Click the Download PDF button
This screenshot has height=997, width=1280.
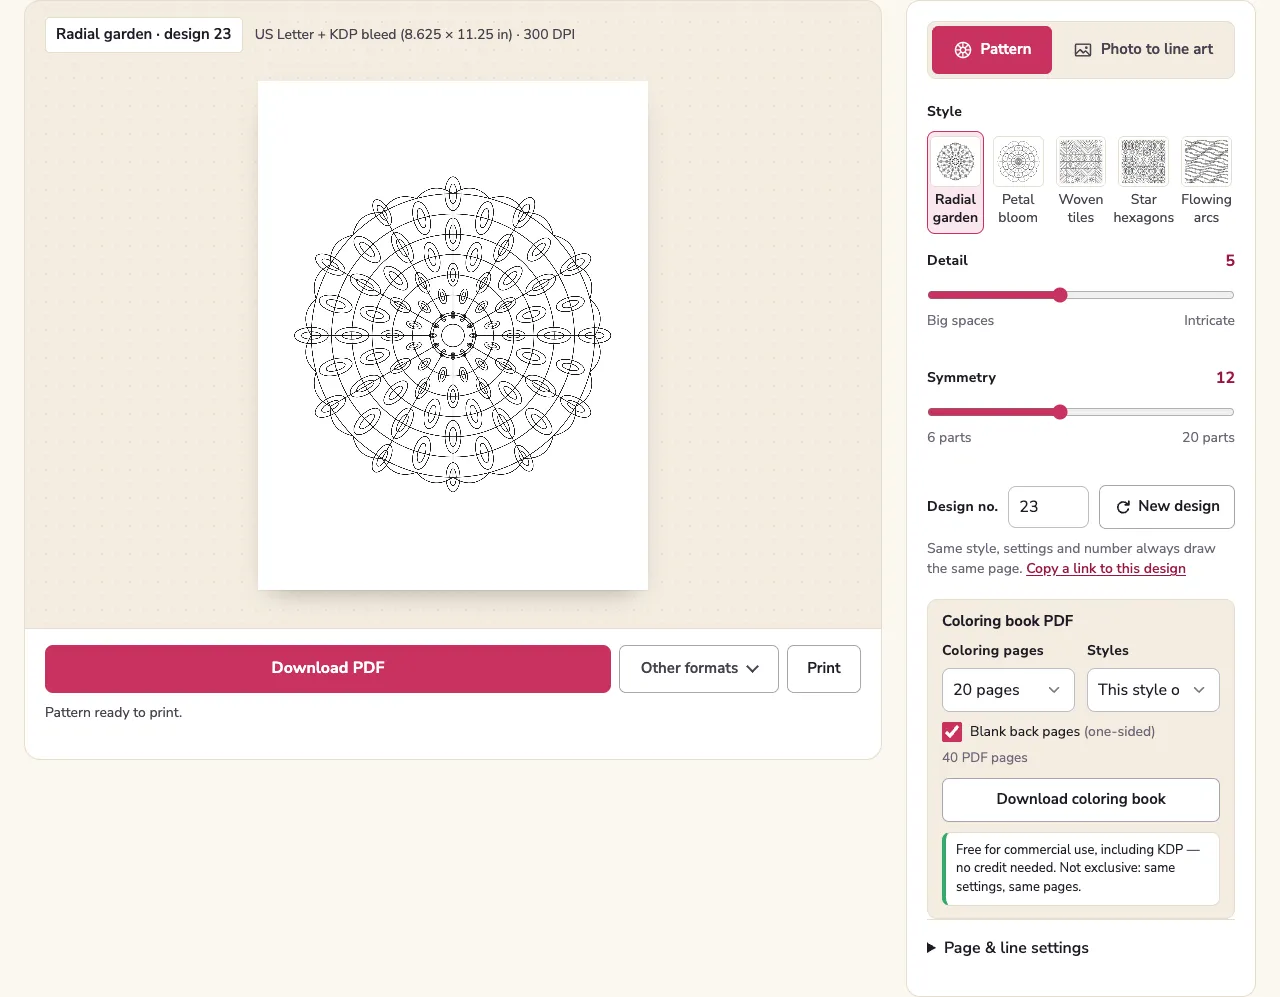(328, 669)
